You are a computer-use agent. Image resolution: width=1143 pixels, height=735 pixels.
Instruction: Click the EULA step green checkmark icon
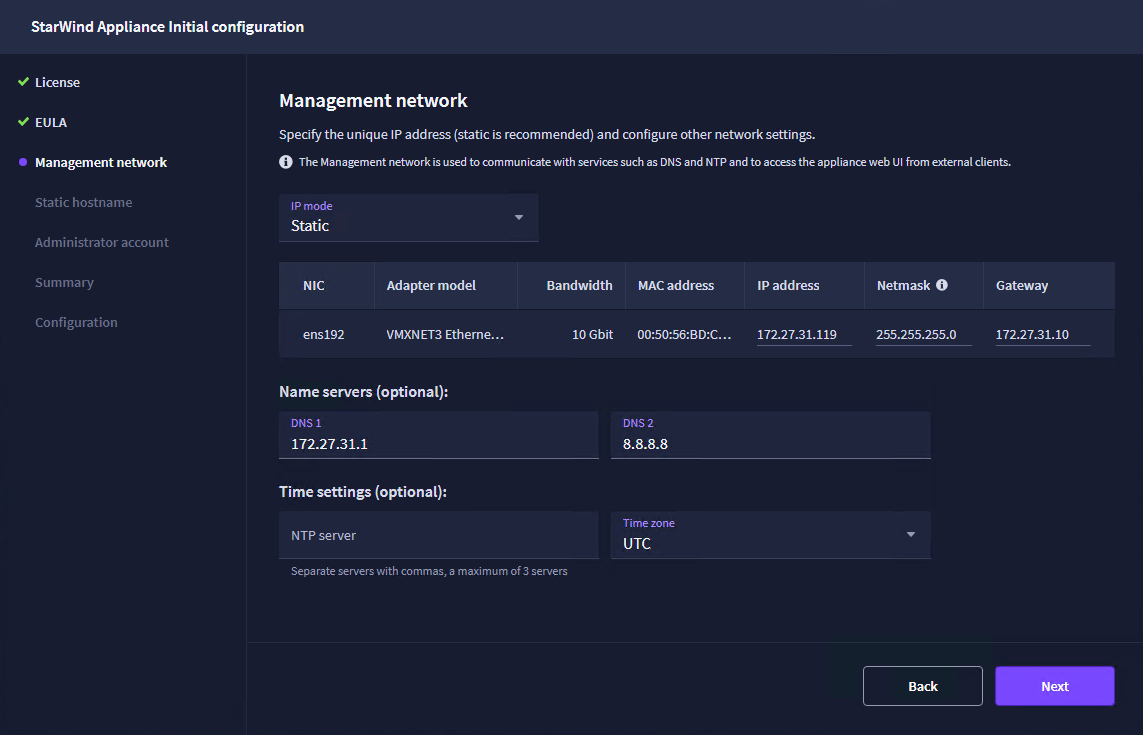click(23, 122)
